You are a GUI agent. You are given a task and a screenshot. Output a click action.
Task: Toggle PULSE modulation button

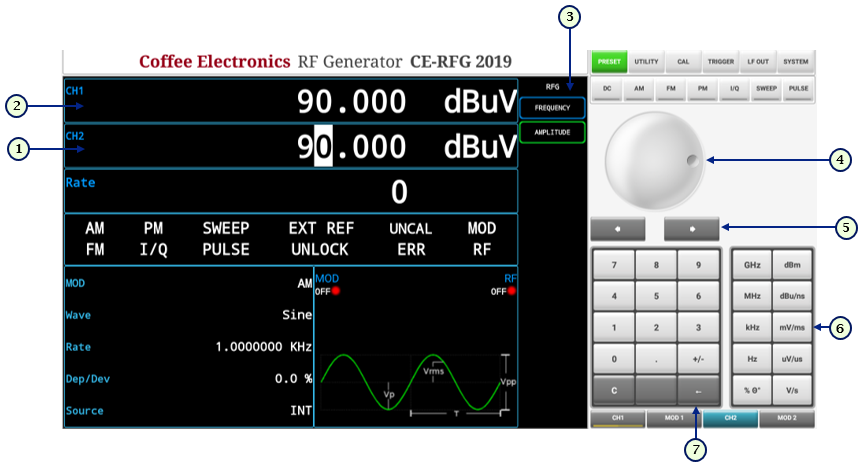pyautogui.click(x=798, y=89)
